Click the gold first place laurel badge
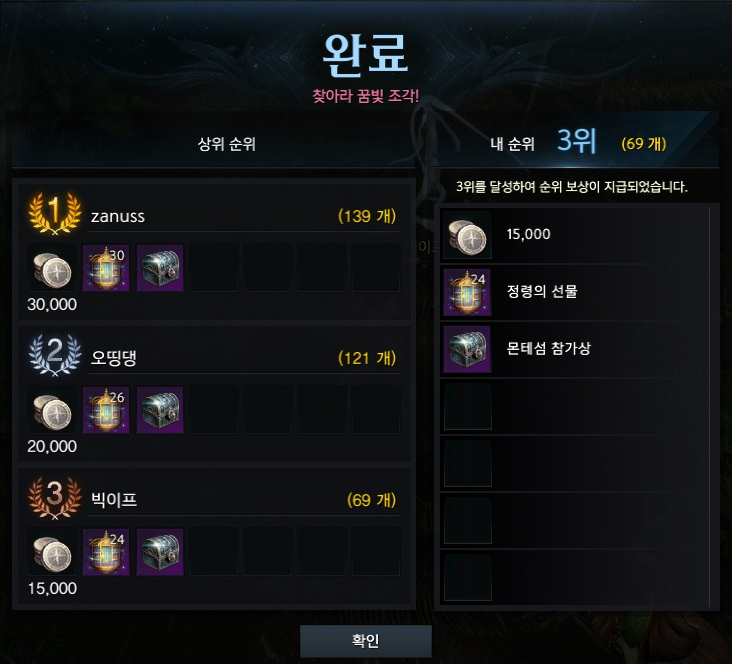The image size is (732, 664). point(55,213)
